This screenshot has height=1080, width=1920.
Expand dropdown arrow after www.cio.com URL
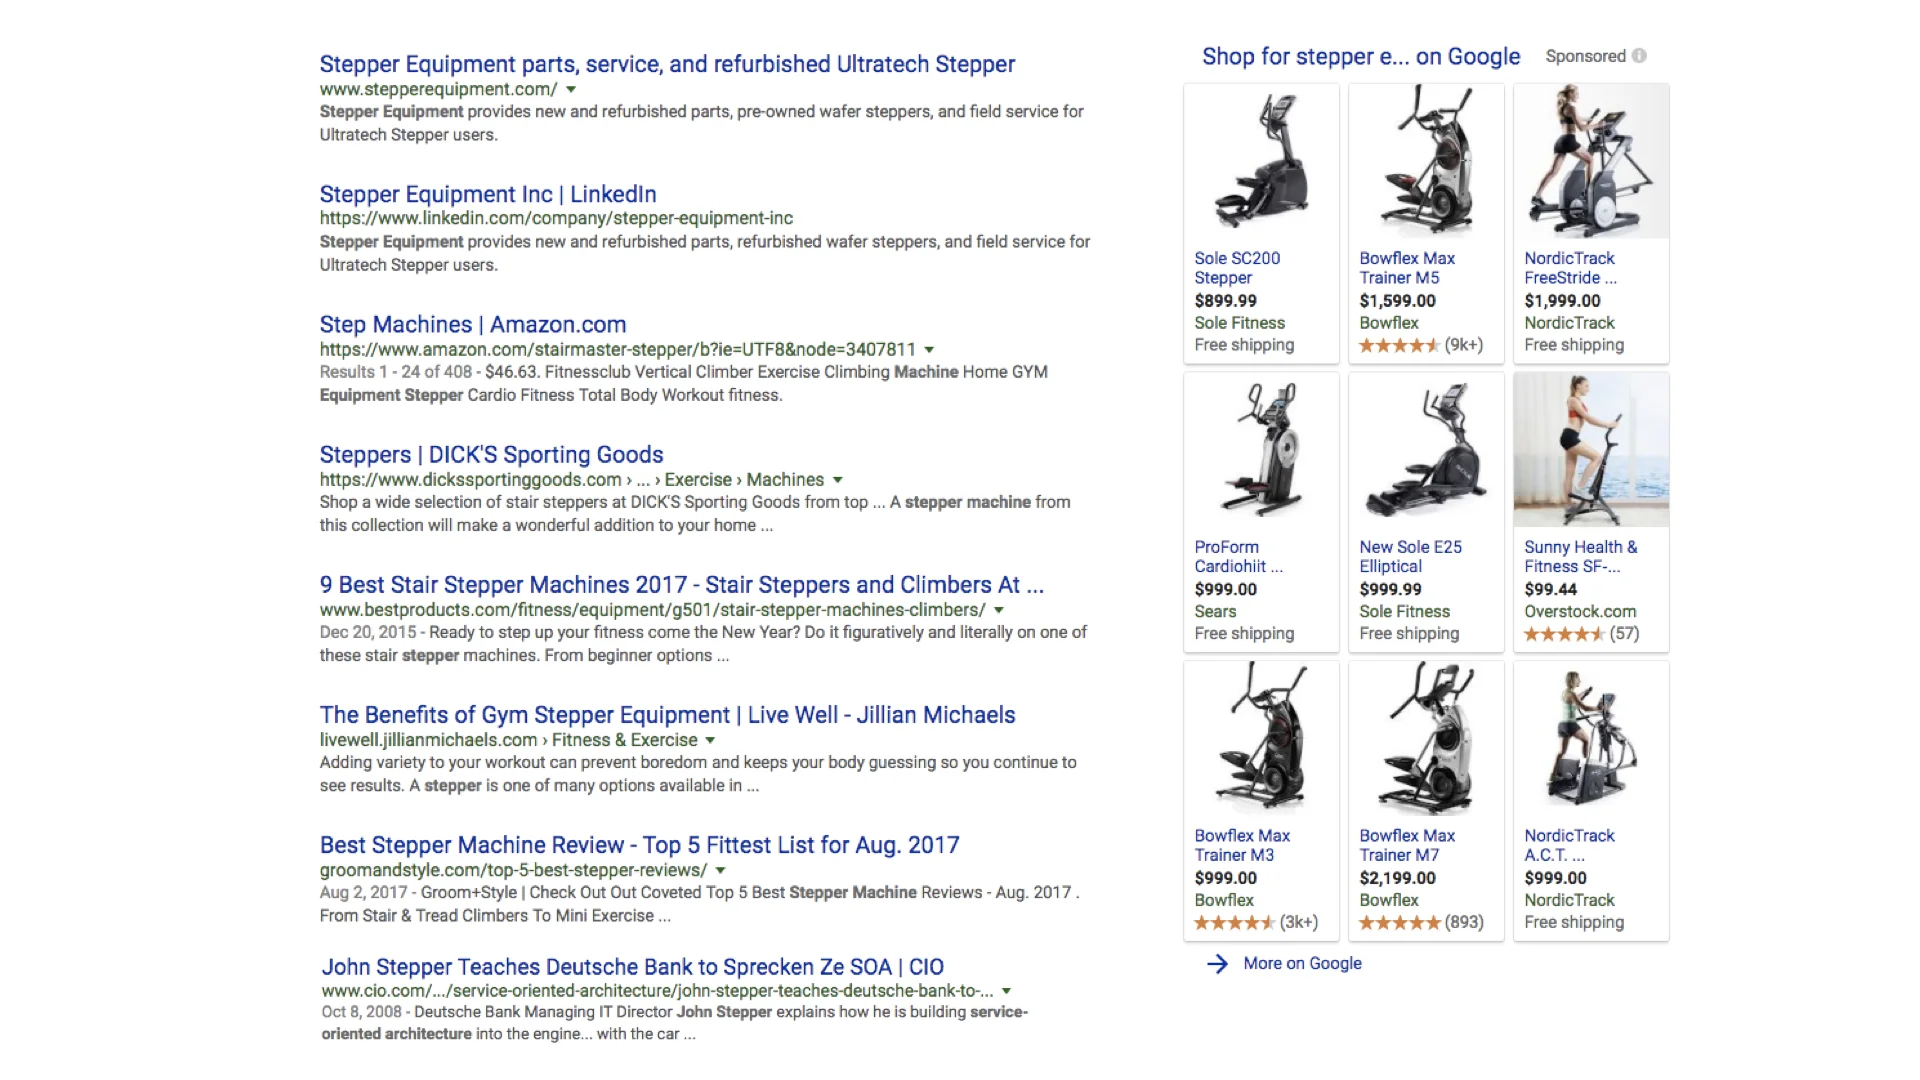(x=1007, y=991)
